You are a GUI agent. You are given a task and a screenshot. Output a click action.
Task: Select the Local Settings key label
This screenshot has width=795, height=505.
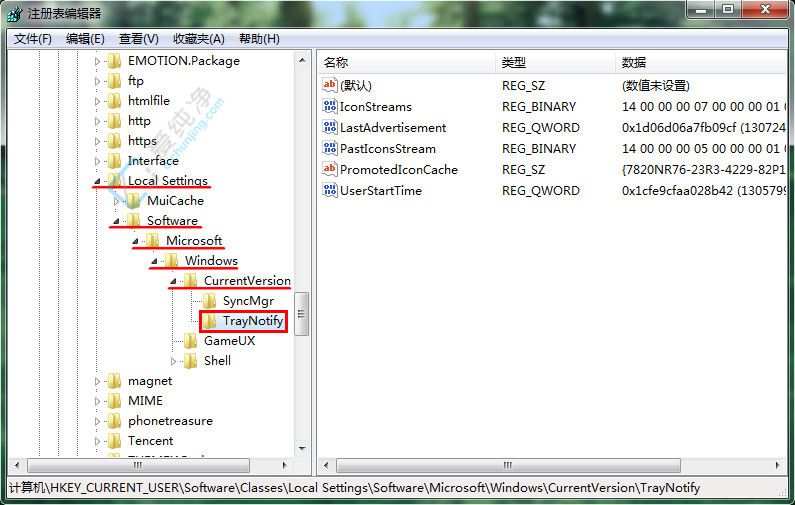pyautogui.click(x=168, y=181)
